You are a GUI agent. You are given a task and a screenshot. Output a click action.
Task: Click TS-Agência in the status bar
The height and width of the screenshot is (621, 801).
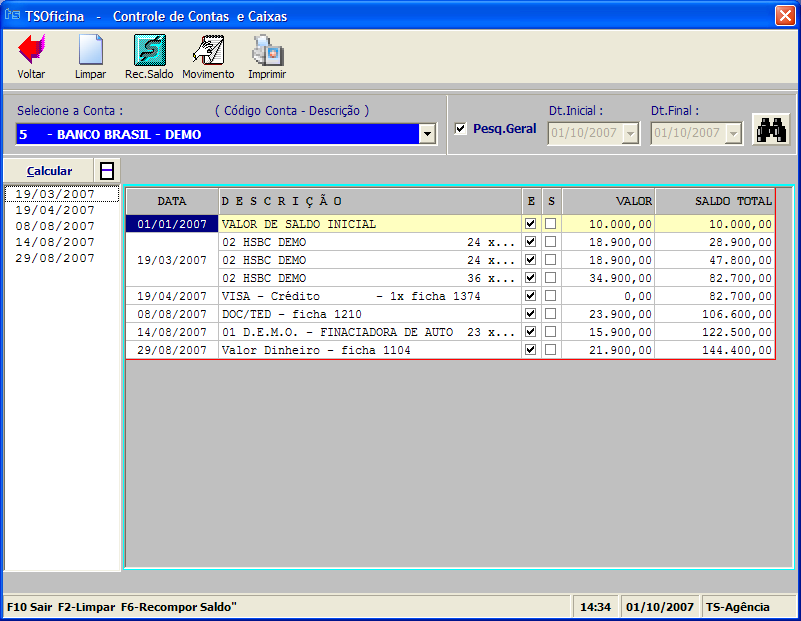[x=738, y=607]
